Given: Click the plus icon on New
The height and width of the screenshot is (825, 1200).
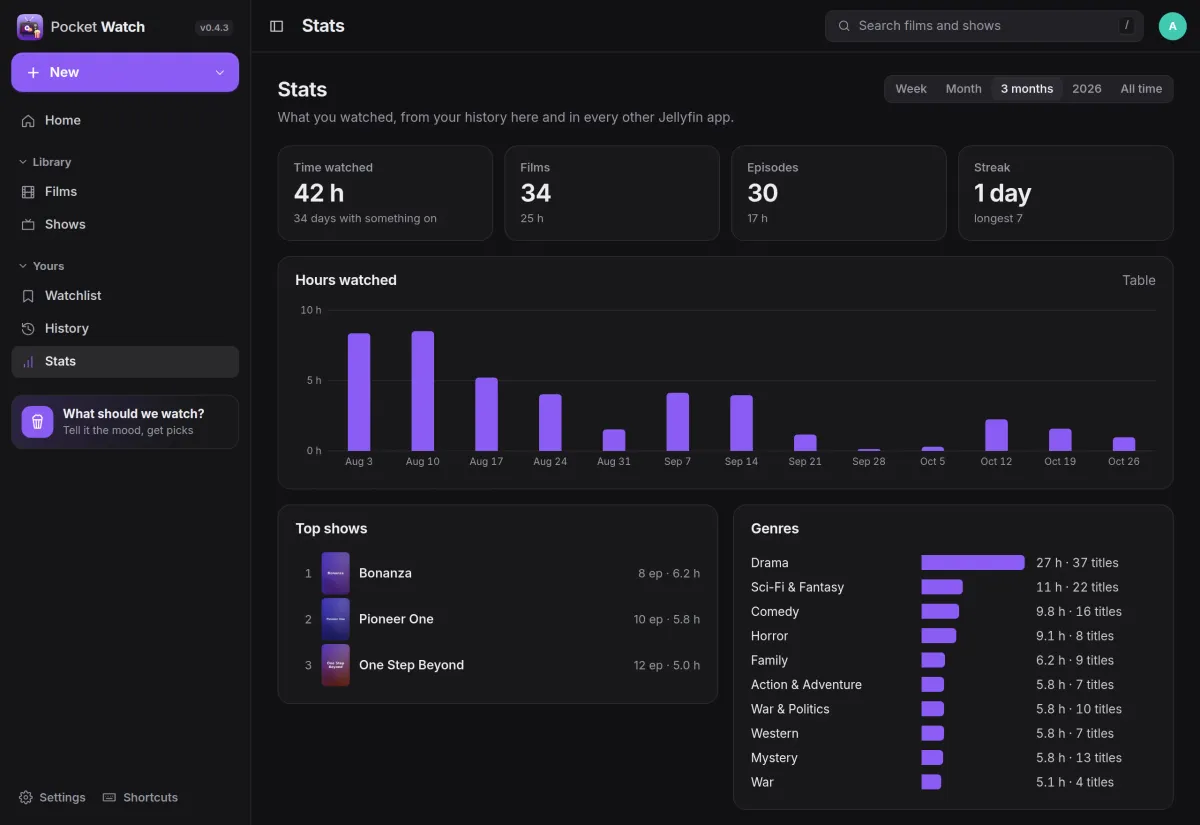Looking at the screenshot, I should click(33, 72).
